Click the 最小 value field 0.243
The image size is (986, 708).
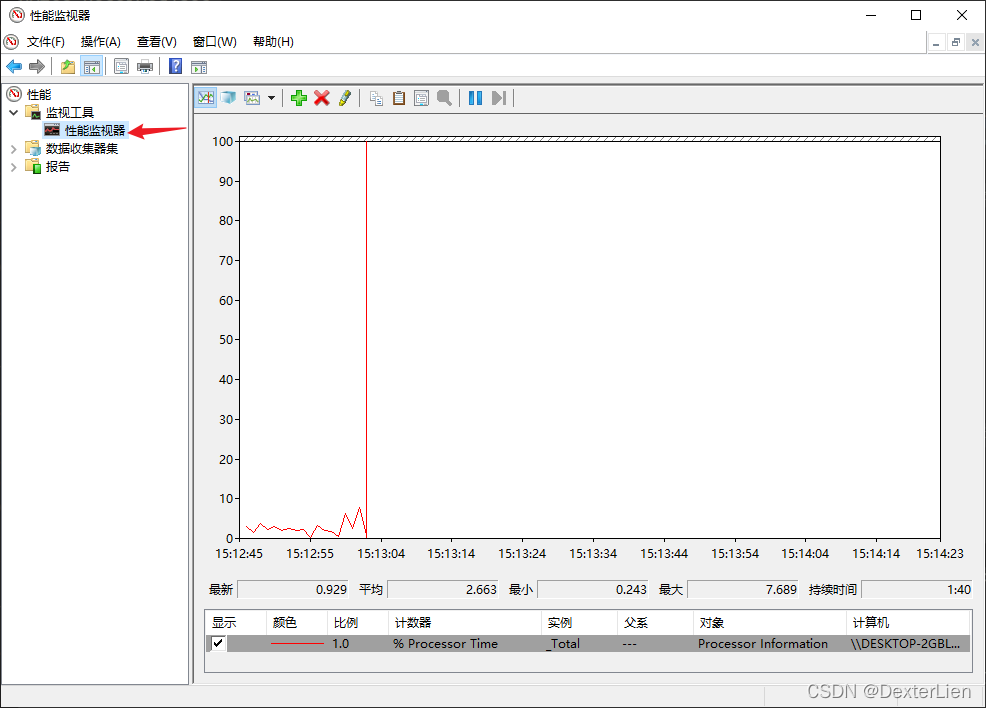(593, 589)
